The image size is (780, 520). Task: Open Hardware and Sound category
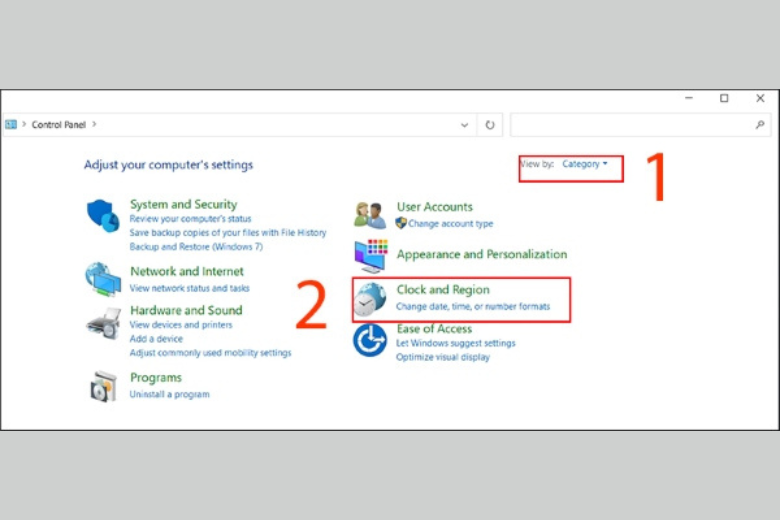(186, 310)
